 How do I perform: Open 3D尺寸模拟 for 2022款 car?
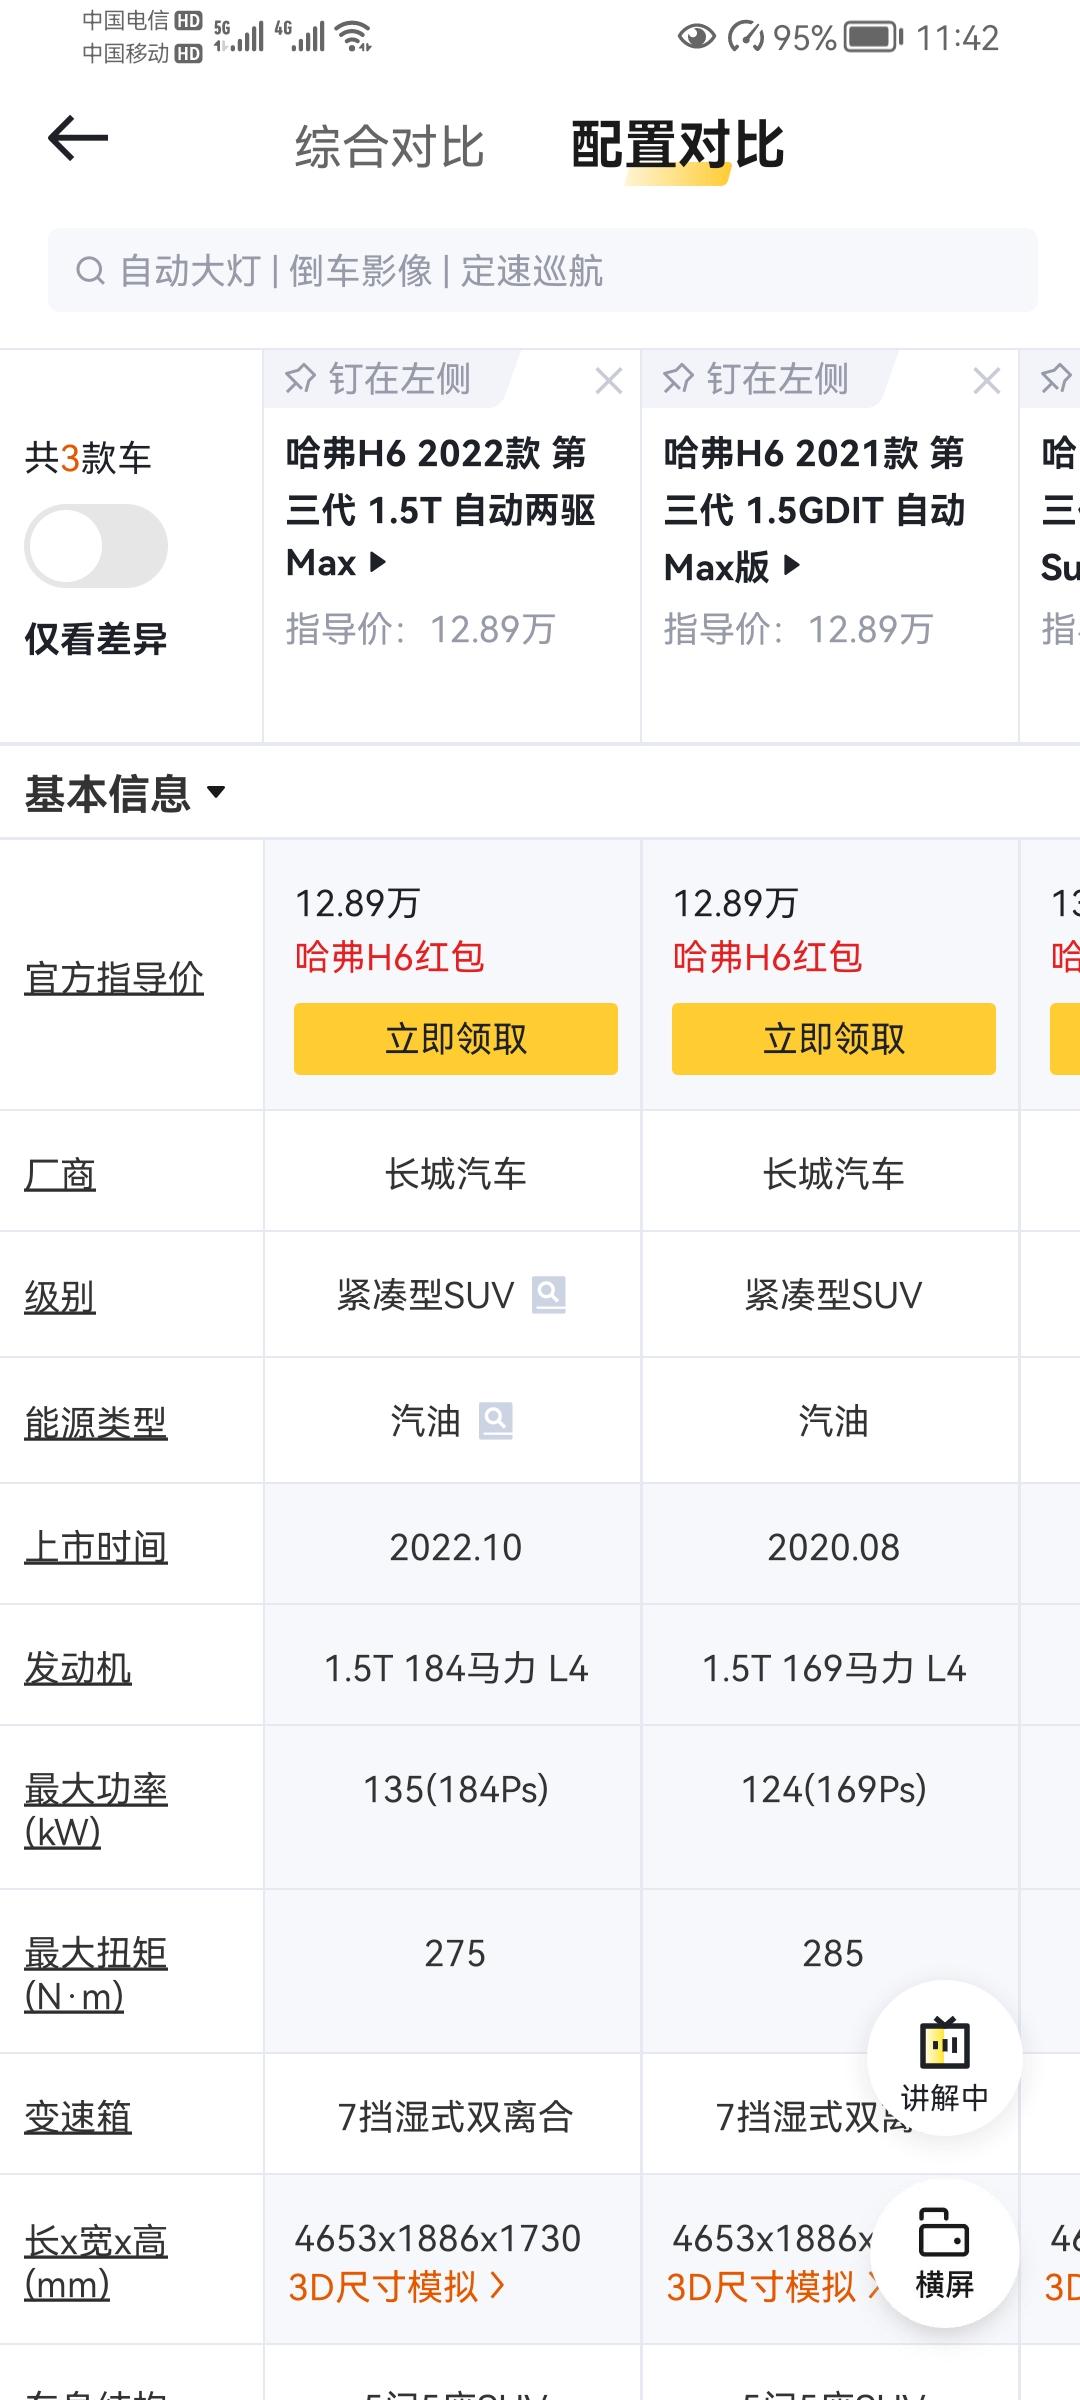(397, 2287)
